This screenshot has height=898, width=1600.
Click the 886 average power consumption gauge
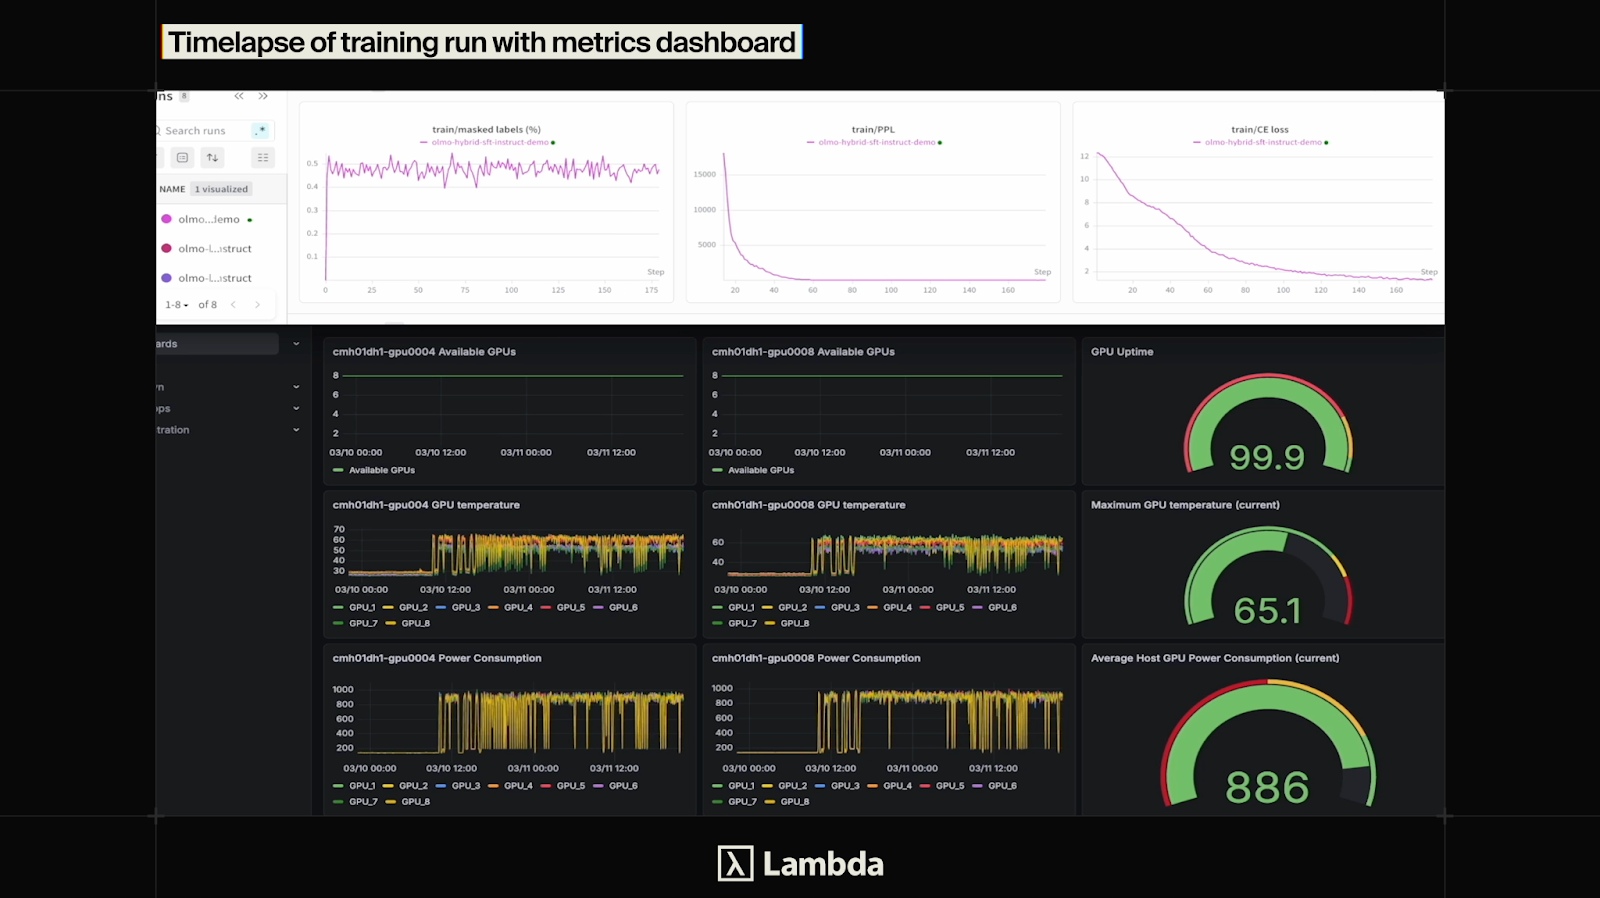click(x=1267, y=744)
